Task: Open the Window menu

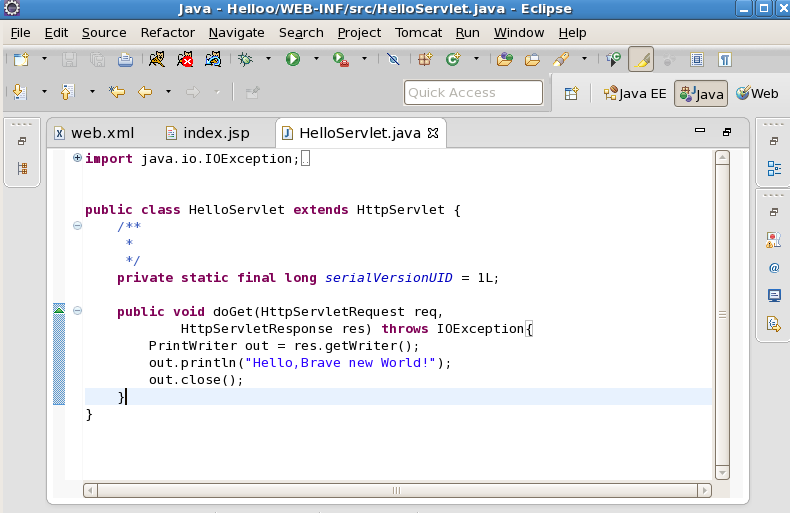Action: (518, 33)
